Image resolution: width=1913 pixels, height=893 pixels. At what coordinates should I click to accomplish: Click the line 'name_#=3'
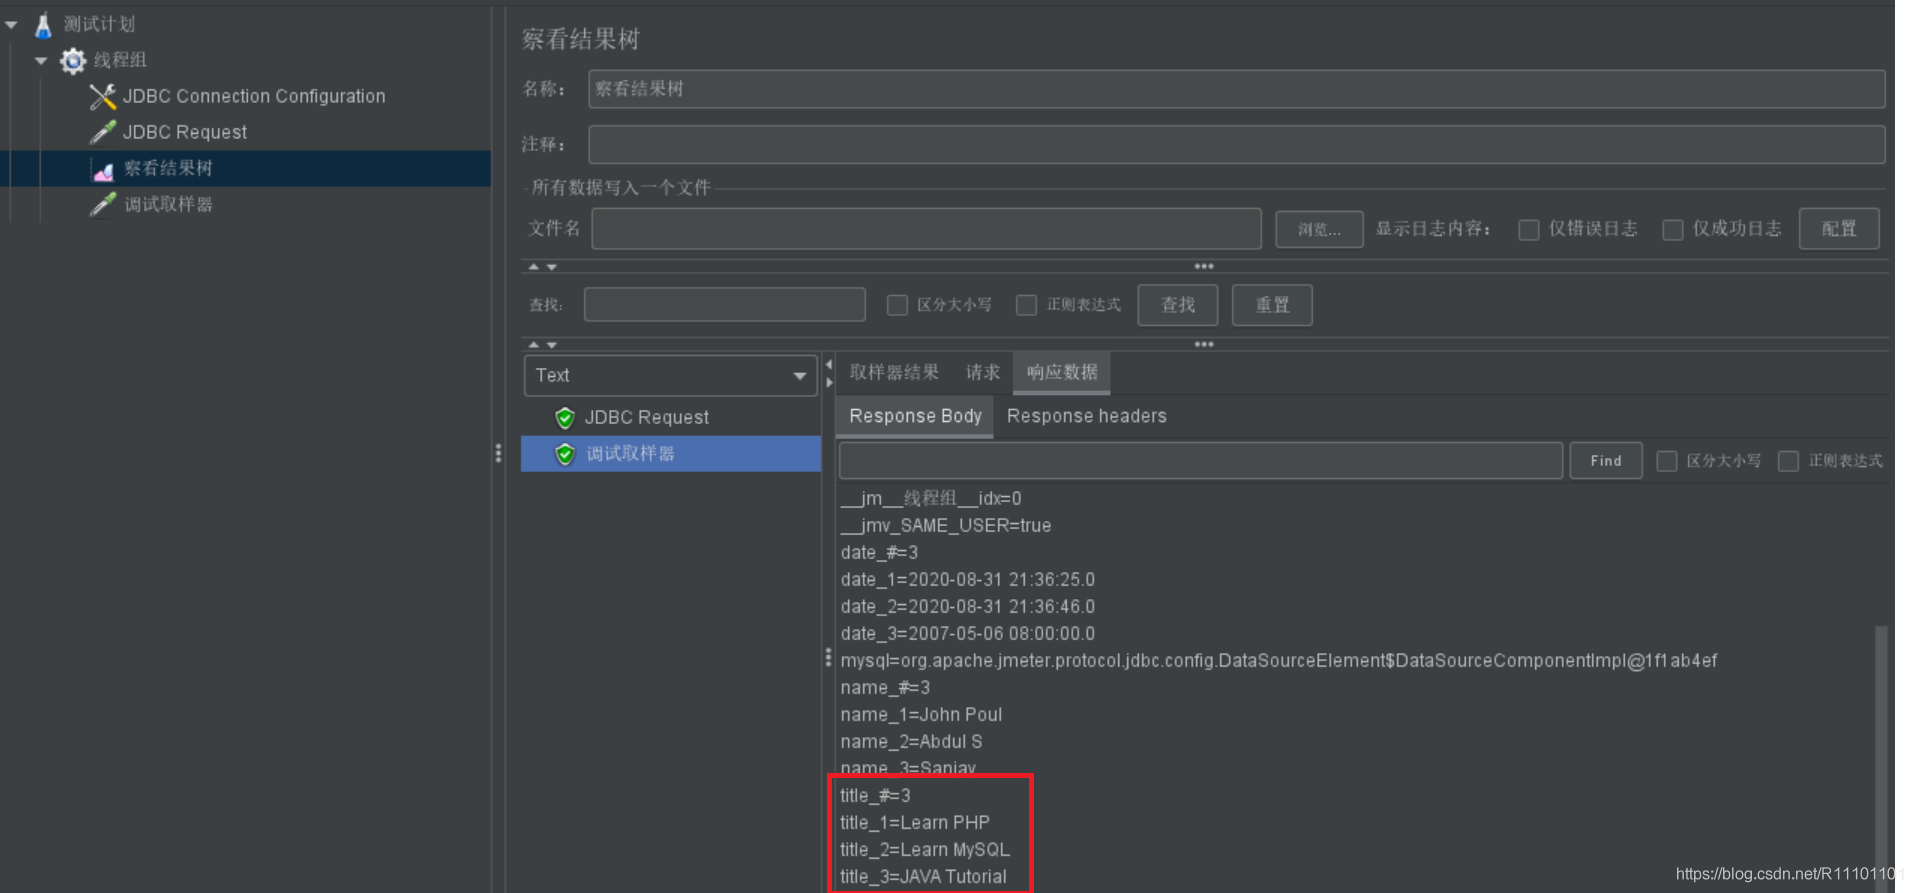pyautogui.click(x=885, y=688)
